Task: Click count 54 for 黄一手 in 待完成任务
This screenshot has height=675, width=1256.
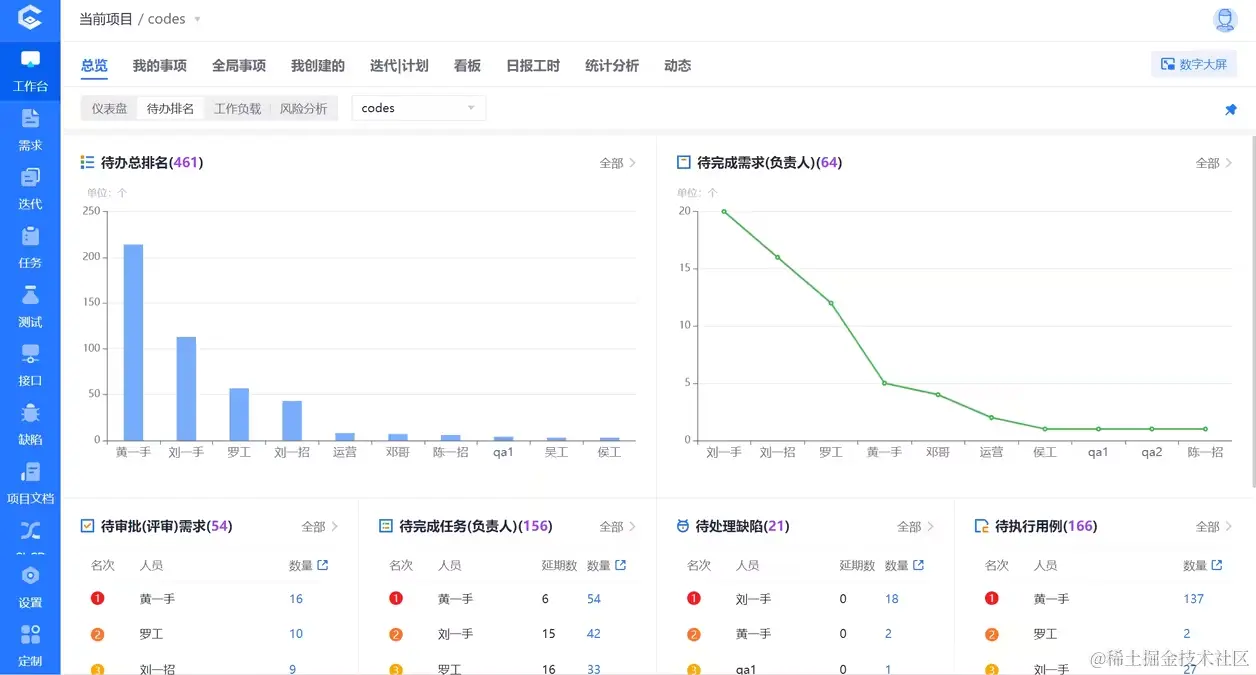Action: [x=594, y=599]
